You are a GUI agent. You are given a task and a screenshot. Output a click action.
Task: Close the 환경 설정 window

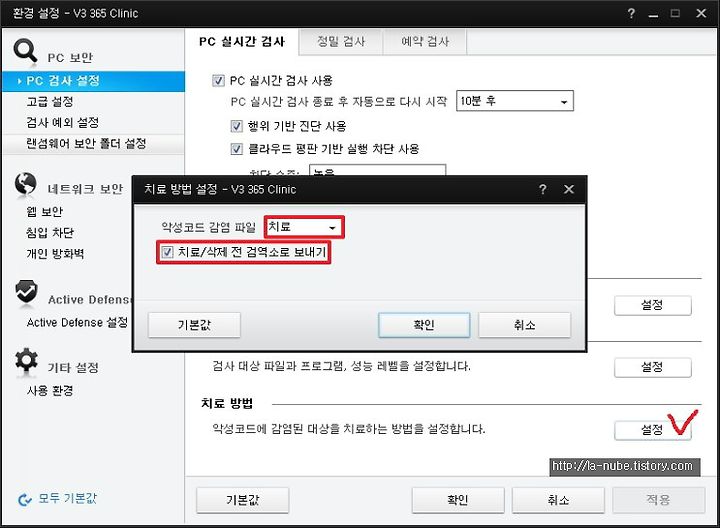tap(701, 13)
